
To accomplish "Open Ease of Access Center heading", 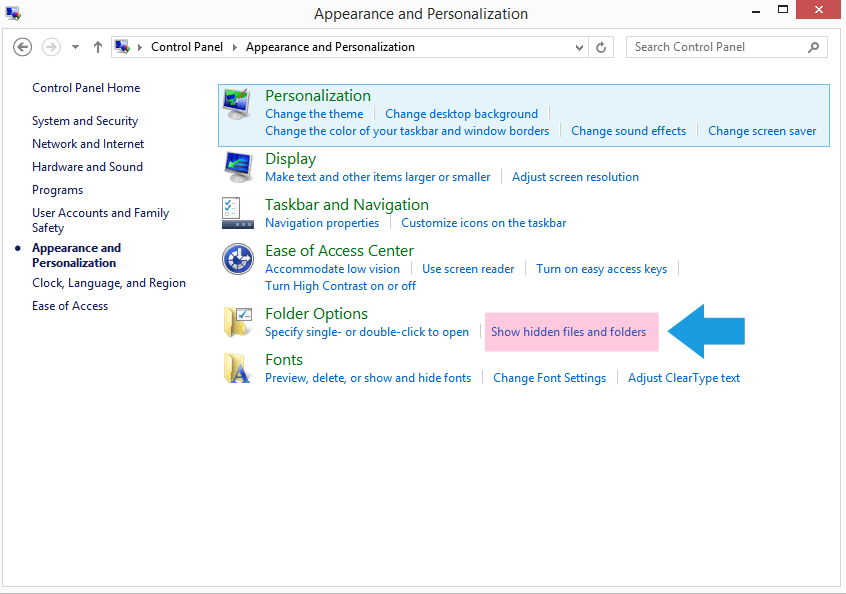I will click(339, 251).
